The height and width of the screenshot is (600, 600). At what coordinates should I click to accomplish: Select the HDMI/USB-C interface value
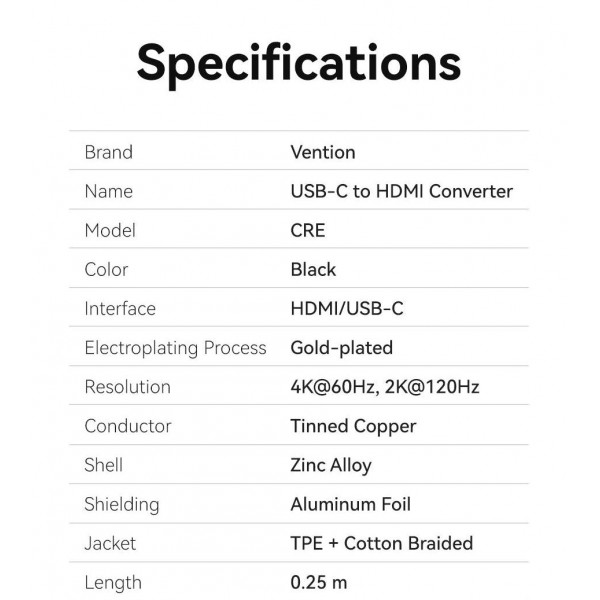point(347,308)
